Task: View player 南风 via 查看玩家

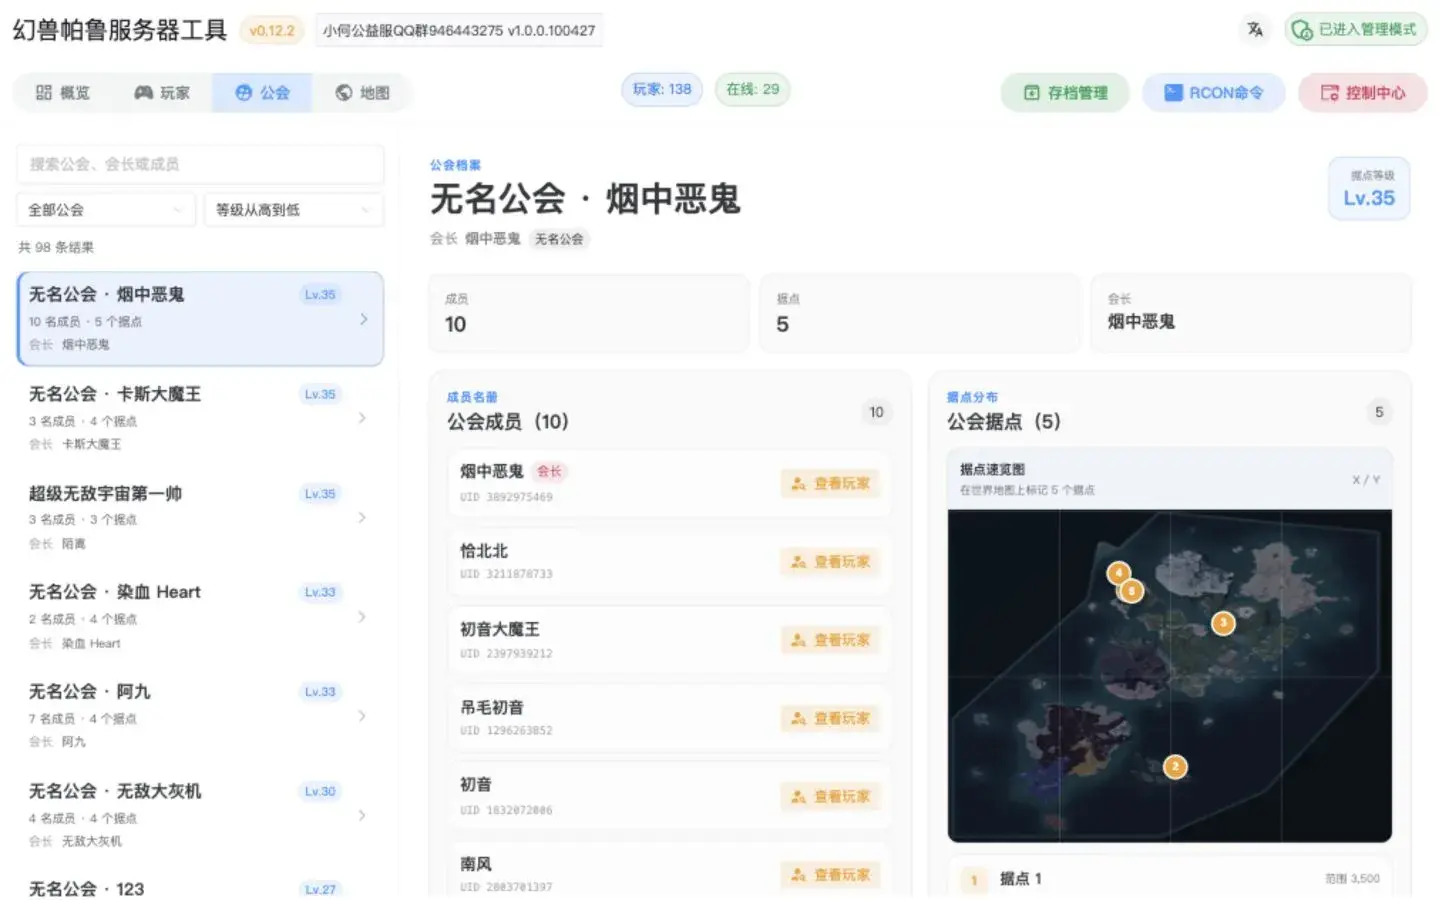Action: tap(830, 875)
